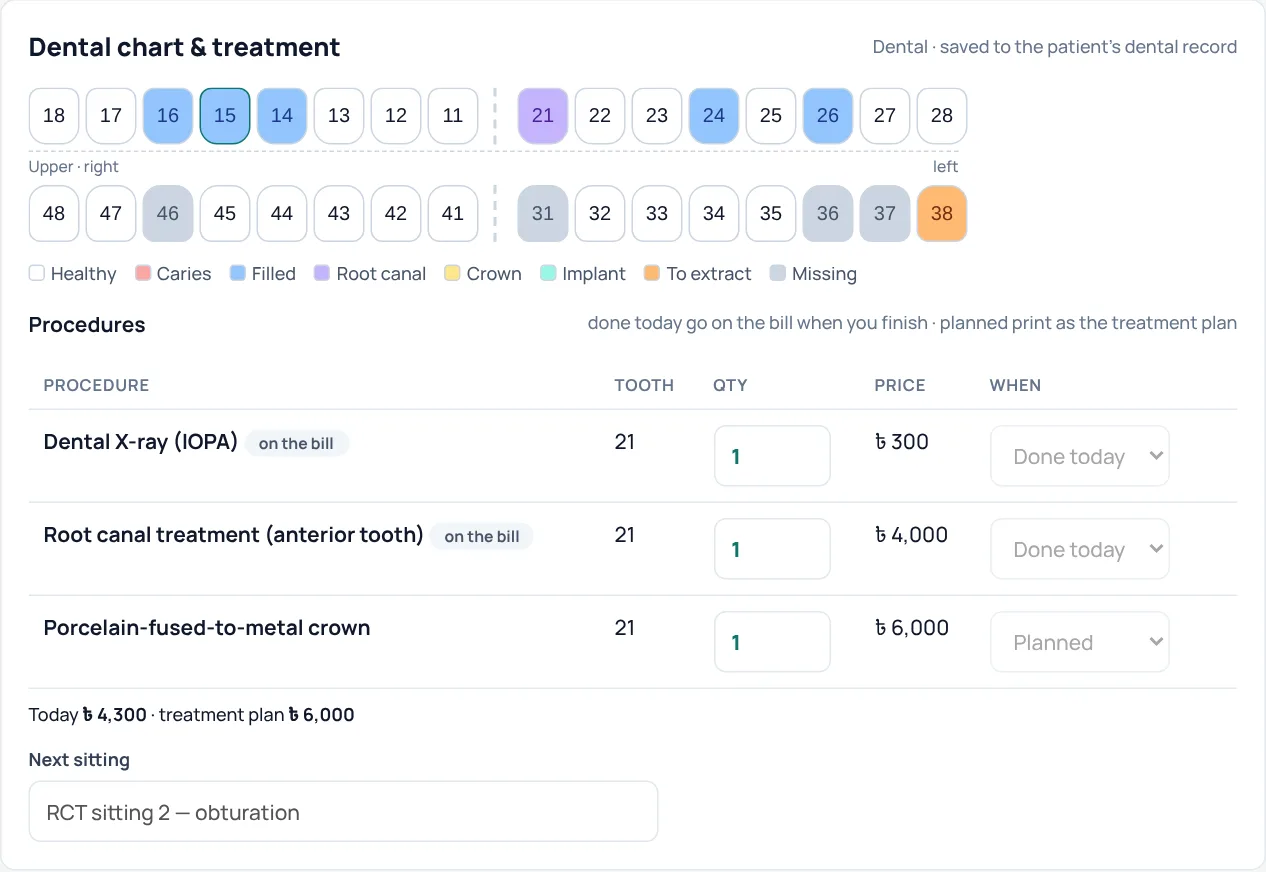Screen dimensions: 1266x872
Task: Select the To extract legend swatch
Action: 652,273
